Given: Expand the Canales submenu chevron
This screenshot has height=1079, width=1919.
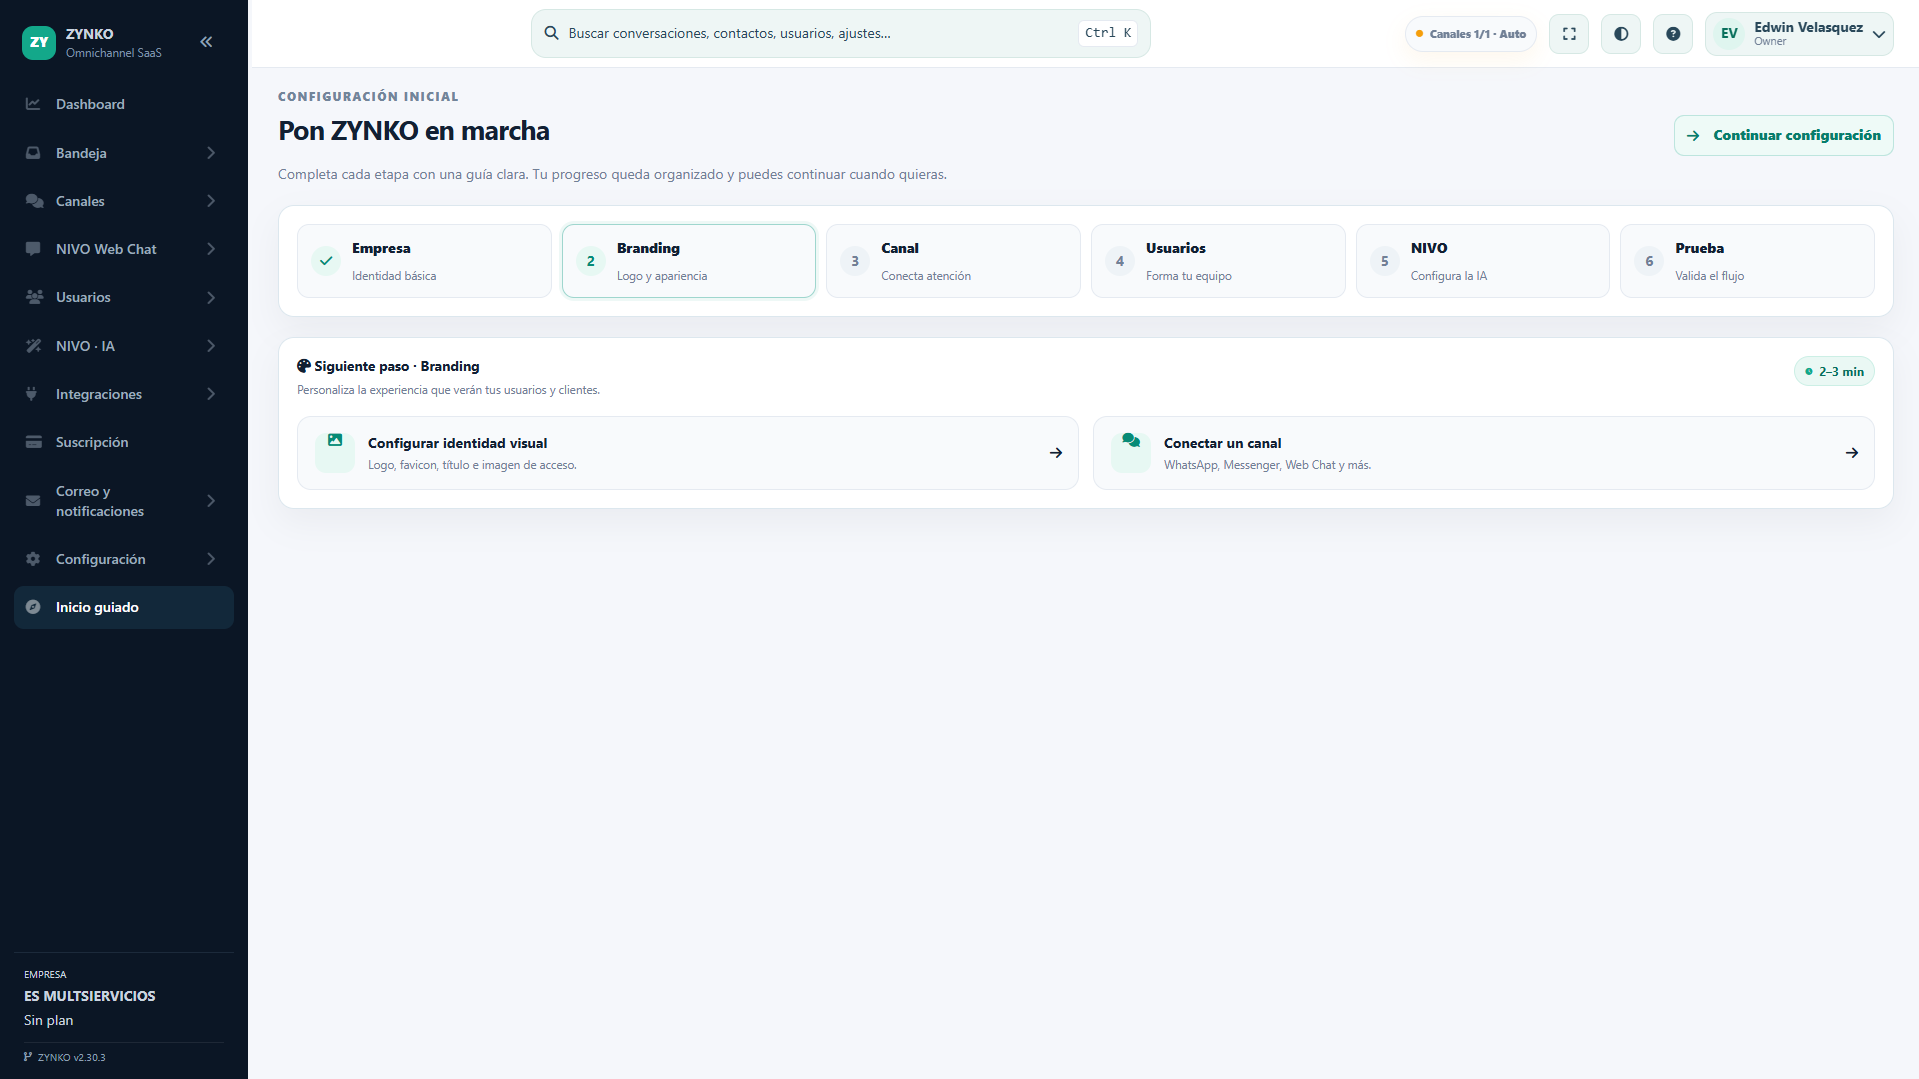Looking at the screenshot, I should 211,201.
